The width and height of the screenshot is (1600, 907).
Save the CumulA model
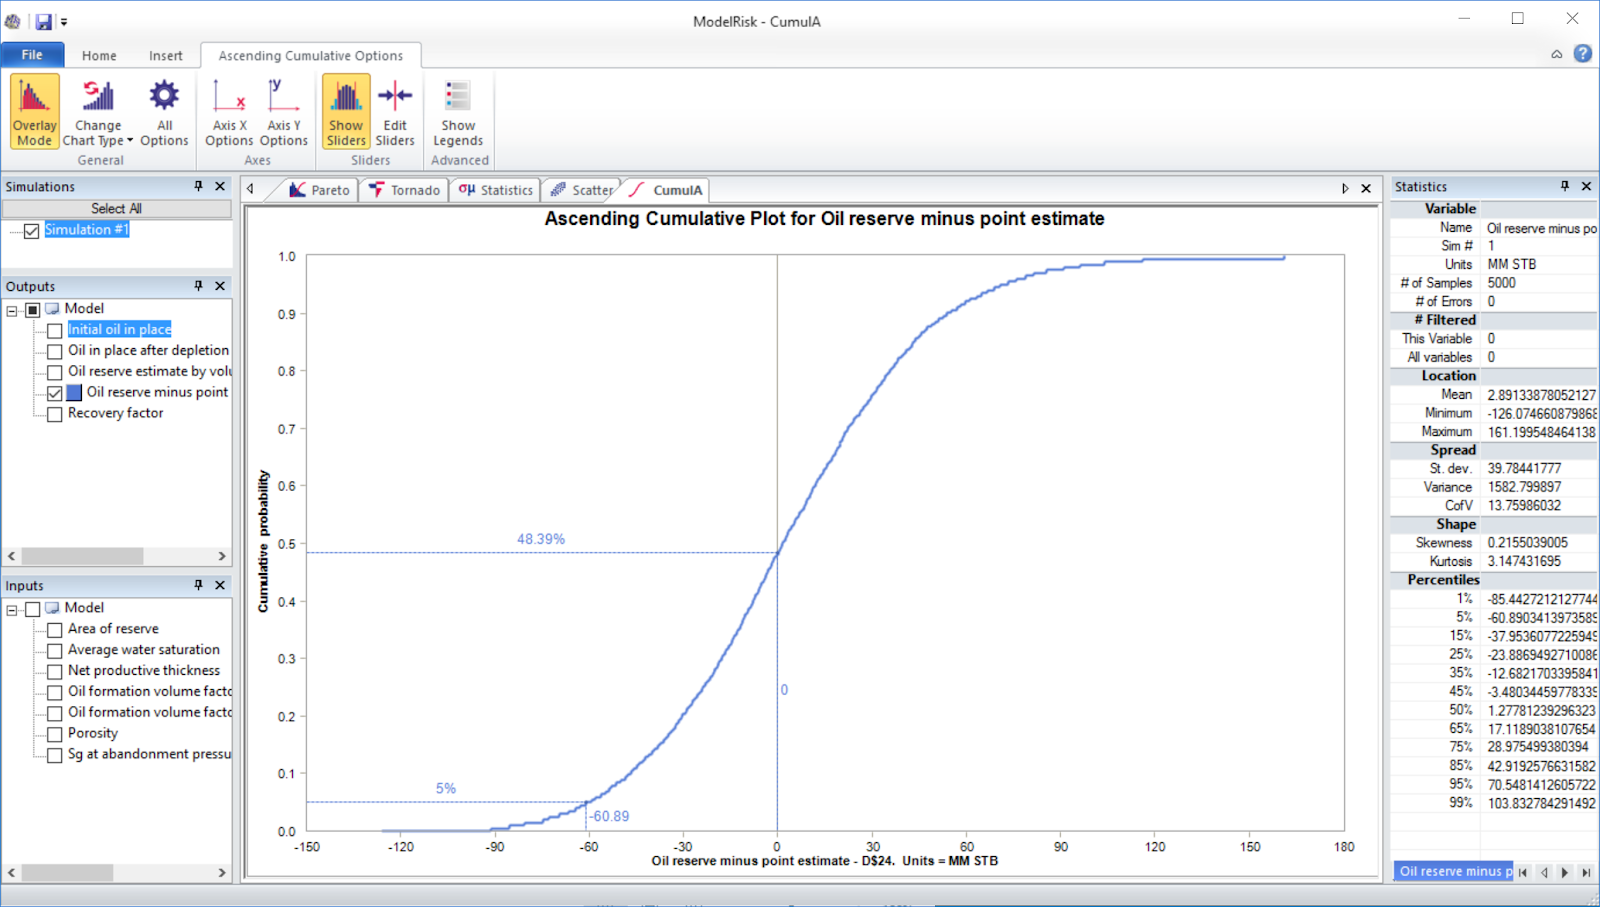point(42,19)
